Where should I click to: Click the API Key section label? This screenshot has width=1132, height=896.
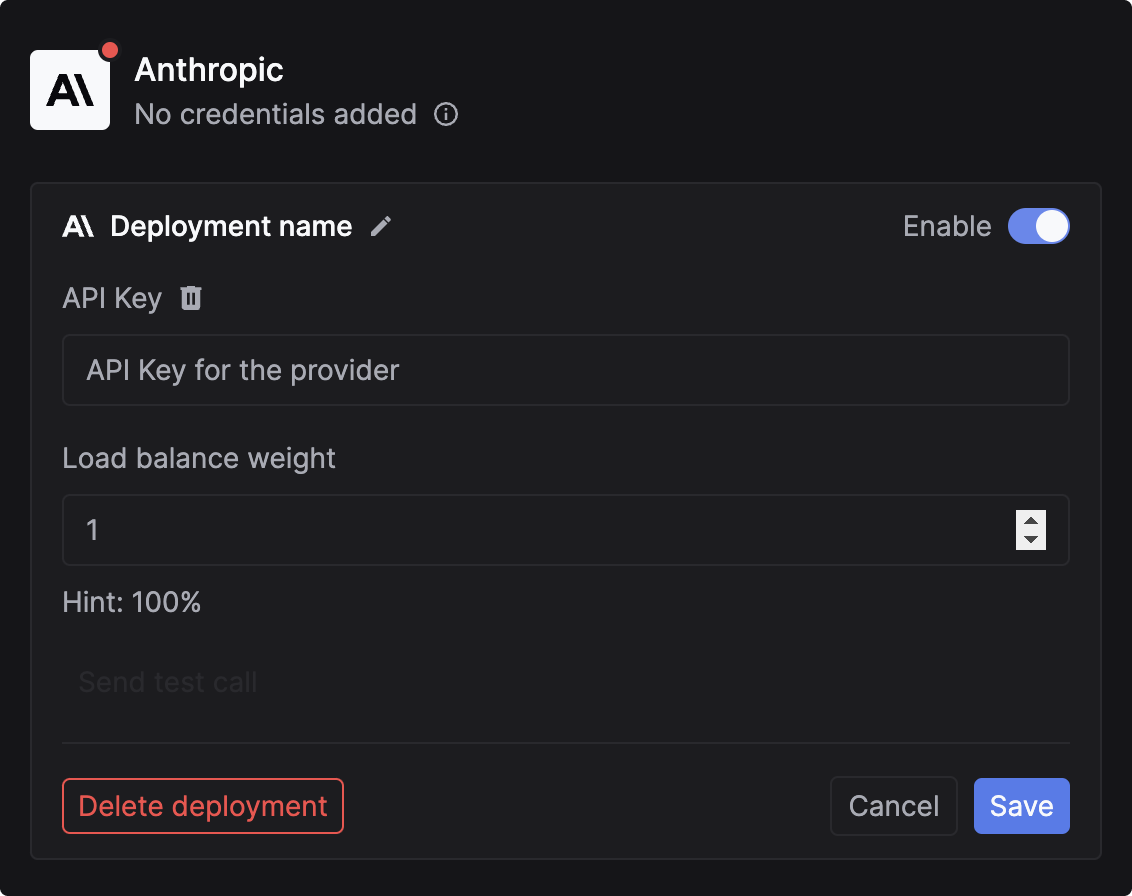(x=112, y=297)
